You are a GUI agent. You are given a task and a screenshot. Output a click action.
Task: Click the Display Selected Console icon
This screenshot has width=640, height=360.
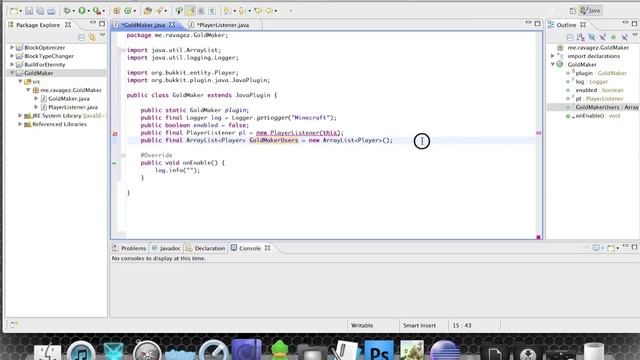597,248
